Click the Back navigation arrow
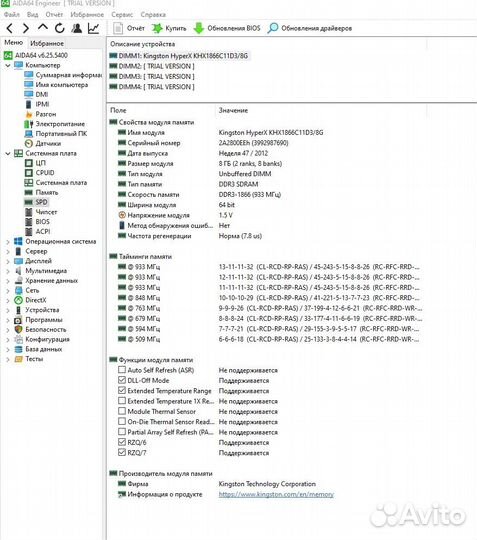Screen dimensions: 477x540 coord(10,28)
